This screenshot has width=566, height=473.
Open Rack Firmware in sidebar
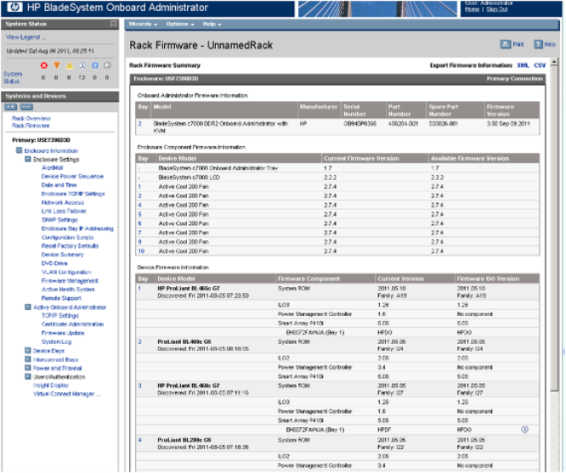(x=31, y=126)
